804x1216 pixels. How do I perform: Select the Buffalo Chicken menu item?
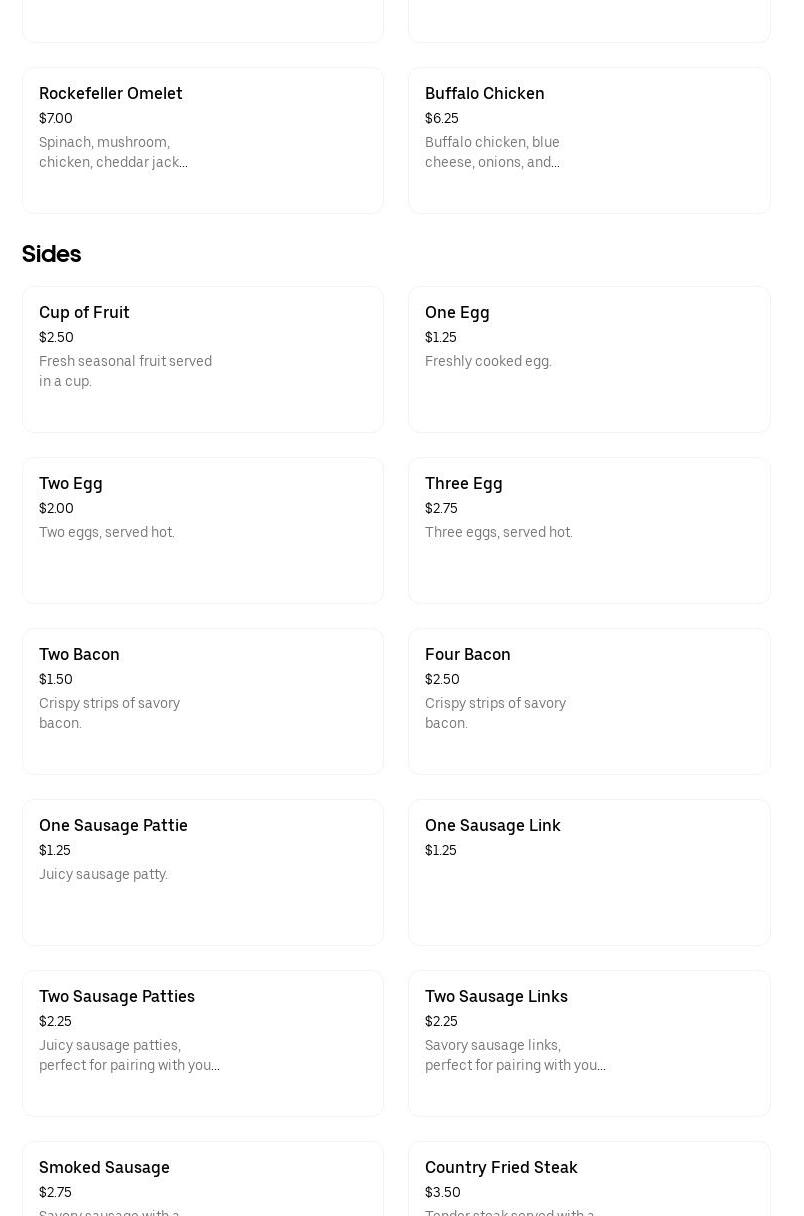click(588, 139)
